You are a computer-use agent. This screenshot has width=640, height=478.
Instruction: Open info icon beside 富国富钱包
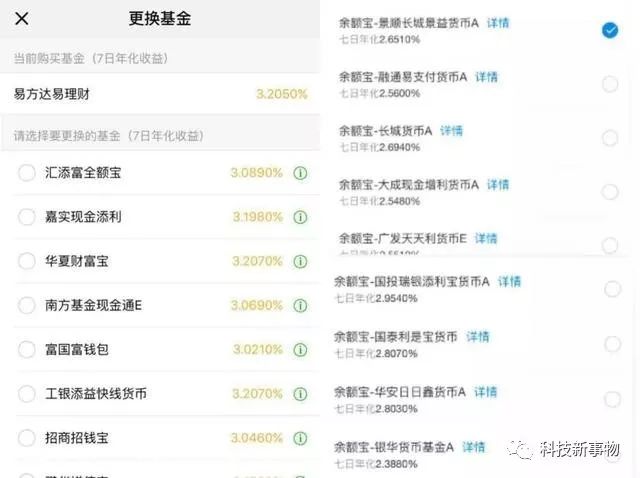[300, 349]
